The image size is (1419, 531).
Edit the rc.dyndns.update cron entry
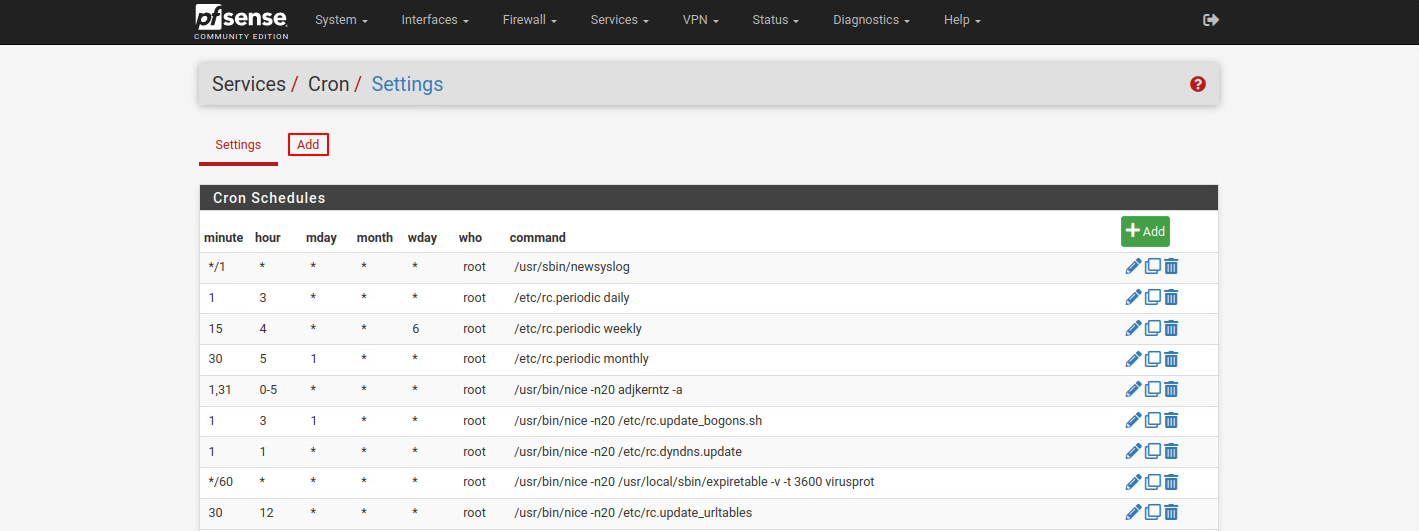pyautogui.click(x=1133, y=451)
